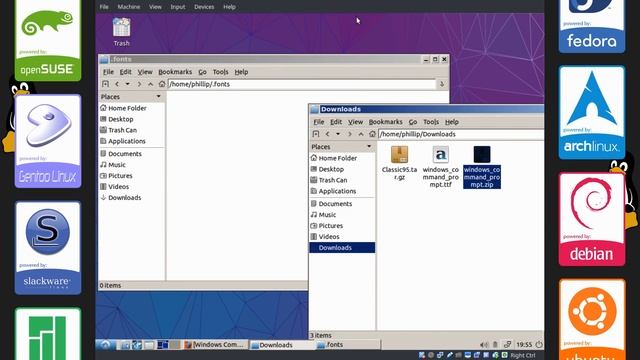Open the Bookmarks menu in the Downloads window
The width and height of the screenshot is (640, 360).
point(385,122)
